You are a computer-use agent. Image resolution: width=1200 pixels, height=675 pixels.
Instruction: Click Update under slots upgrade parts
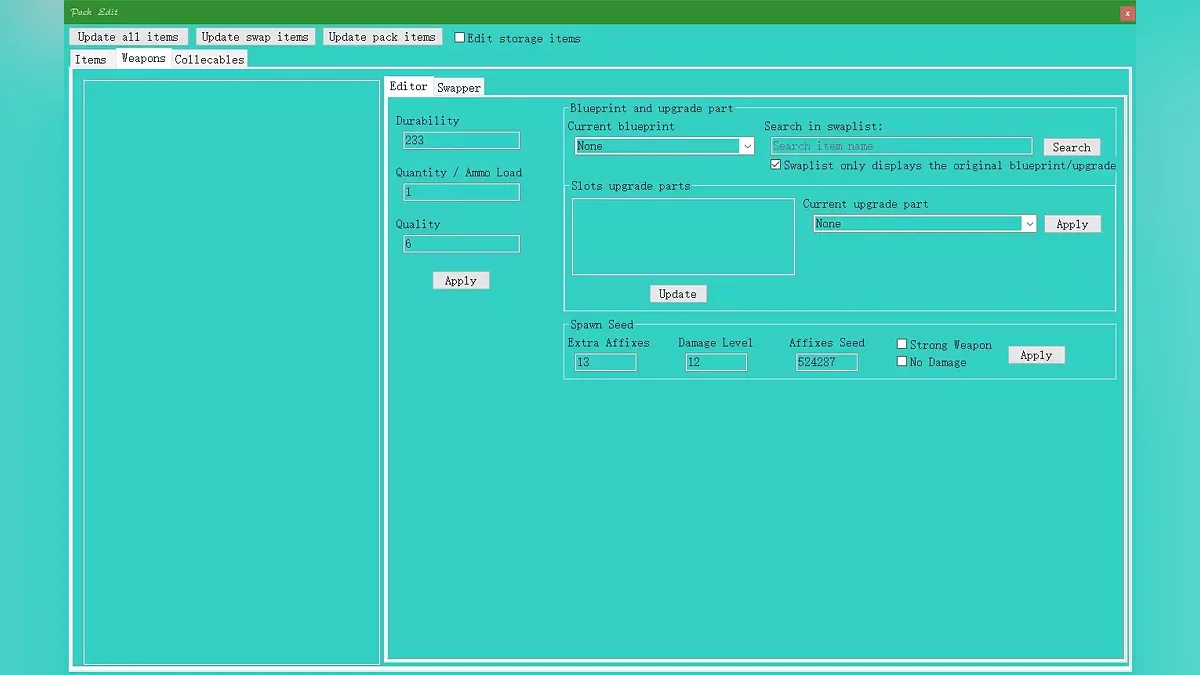[678, 294]
